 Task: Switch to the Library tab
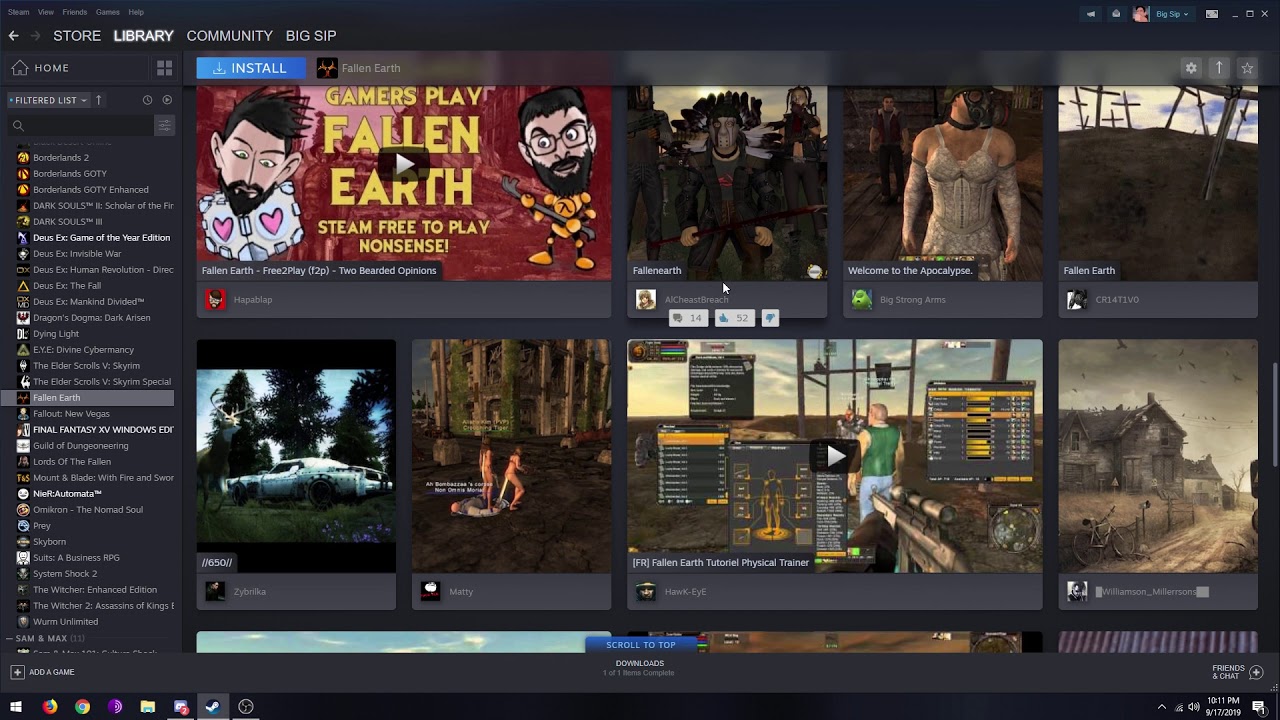pyautogui.click(x=143, y=35)
